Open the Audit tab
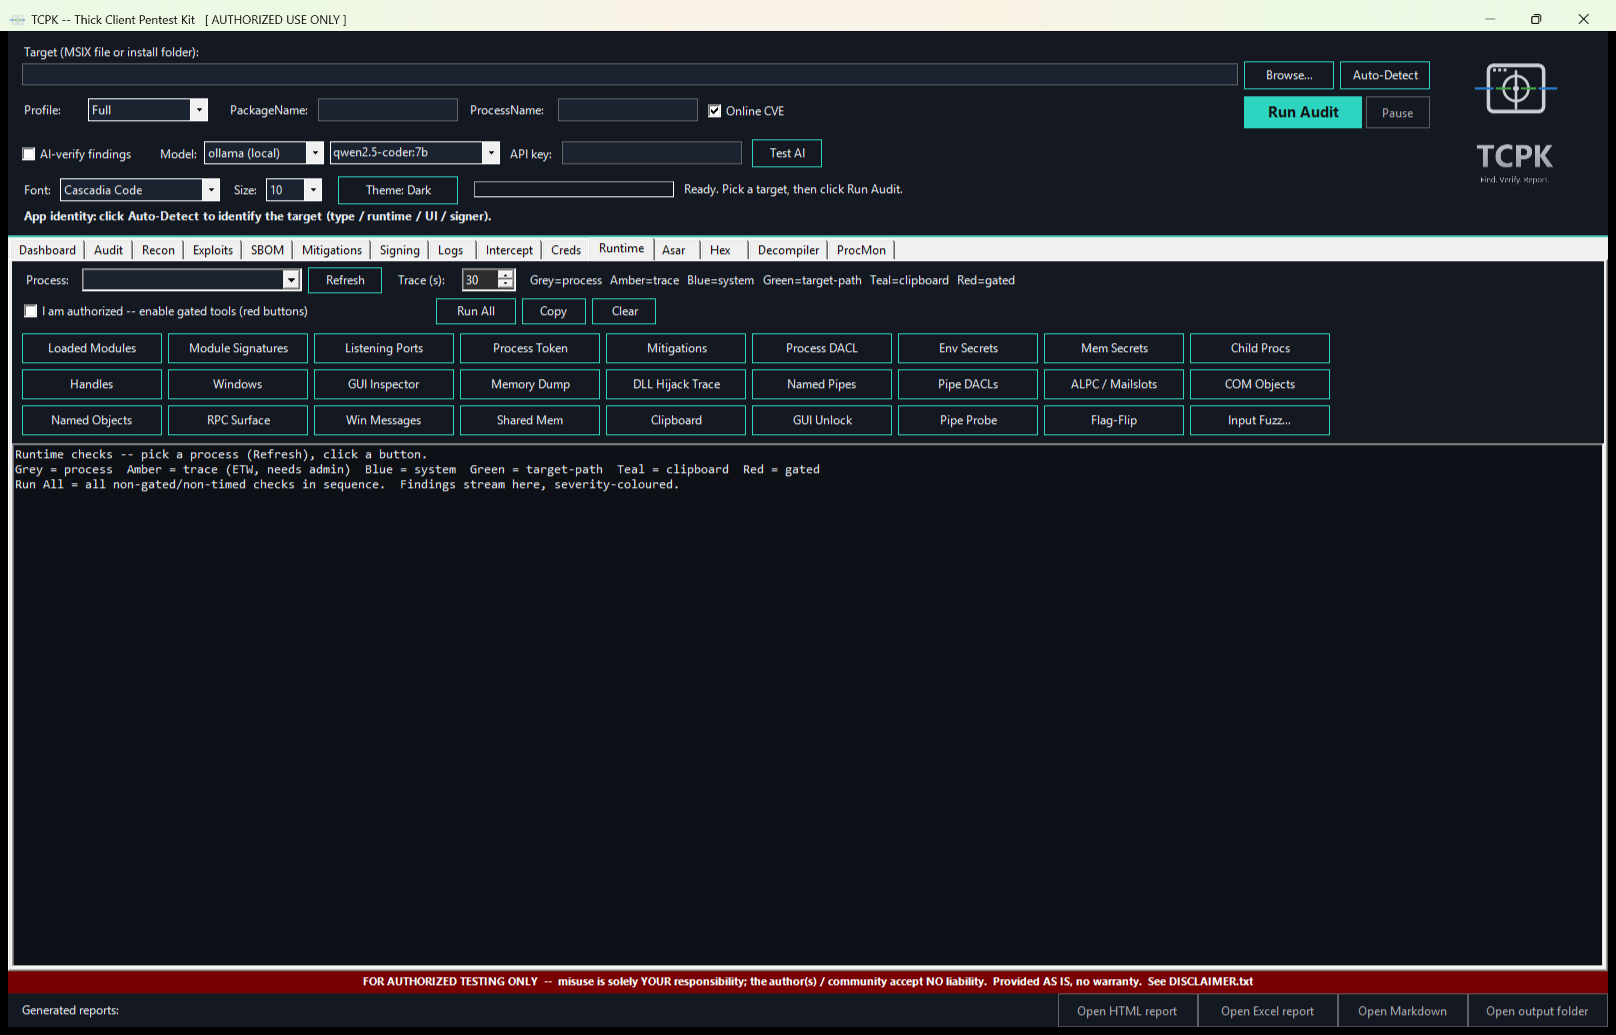Screen dimensions: 1616x1035 point(108,250)
